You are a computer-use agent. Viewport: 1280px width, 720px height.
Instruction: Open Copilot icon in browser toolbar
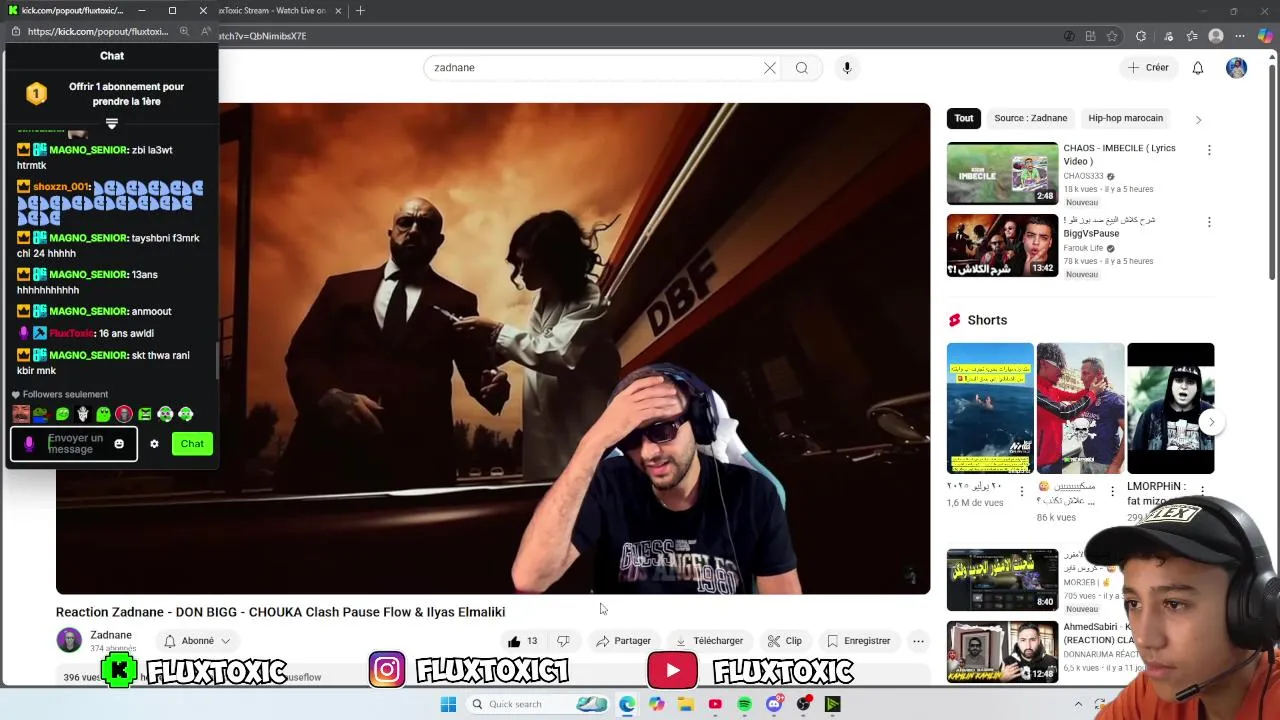coord(1265,36)
